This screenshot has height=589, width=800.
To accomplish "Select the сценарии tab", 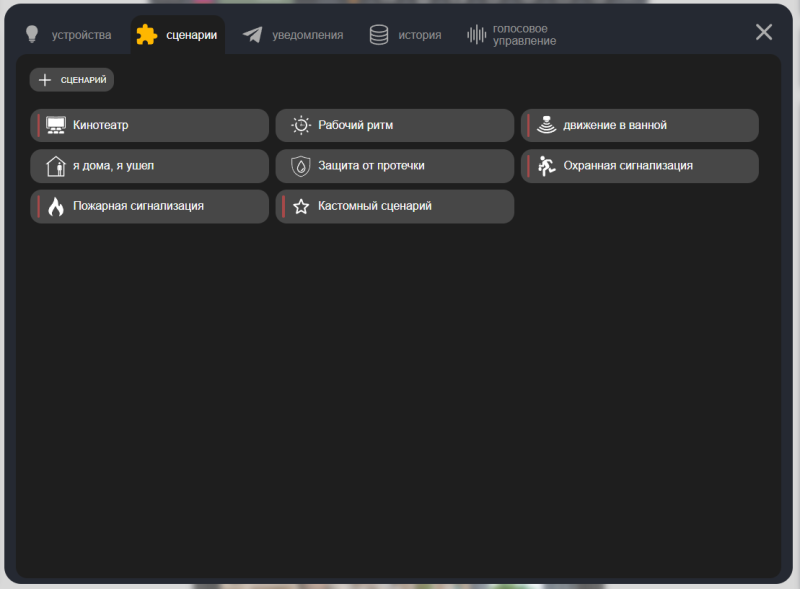I will [x=178, y=35].
